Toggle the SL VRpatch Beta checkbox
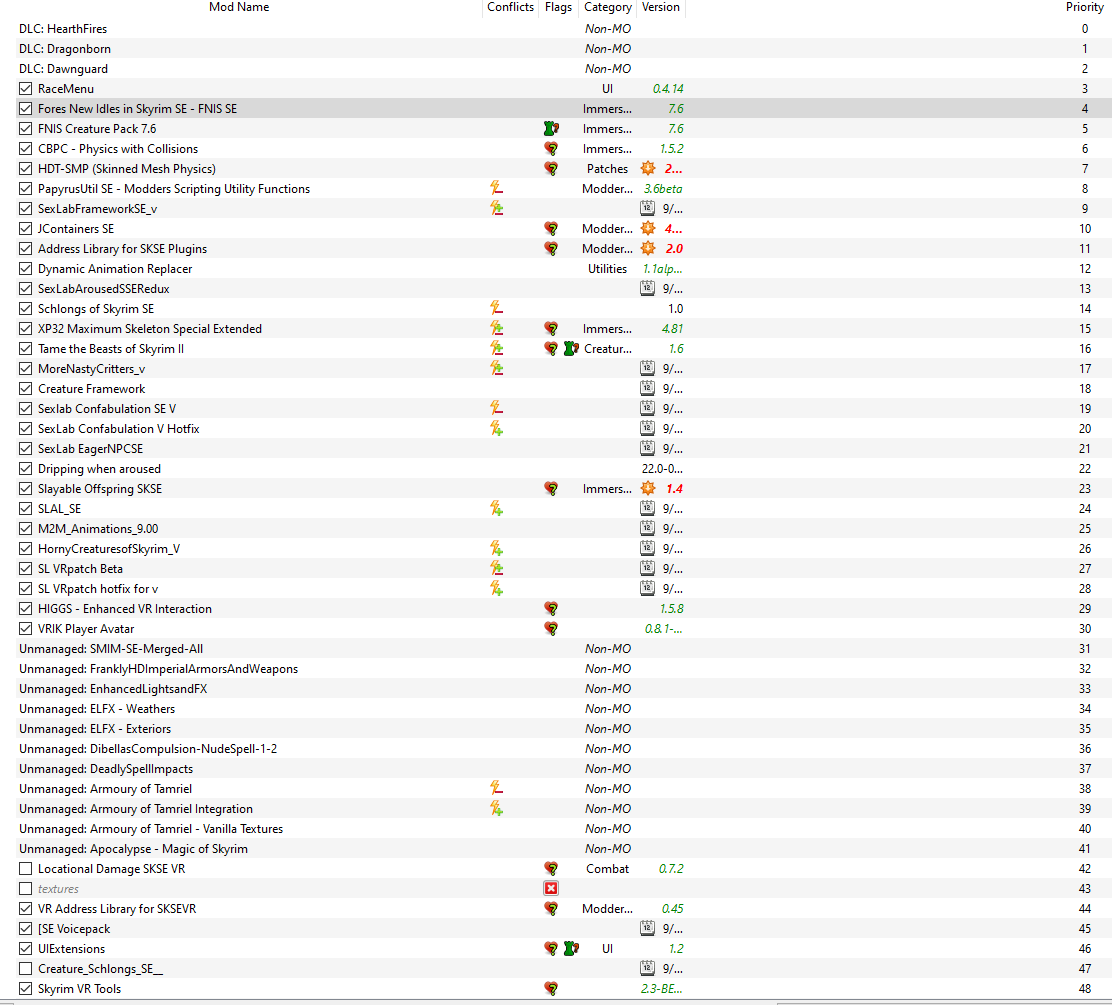 26,569
